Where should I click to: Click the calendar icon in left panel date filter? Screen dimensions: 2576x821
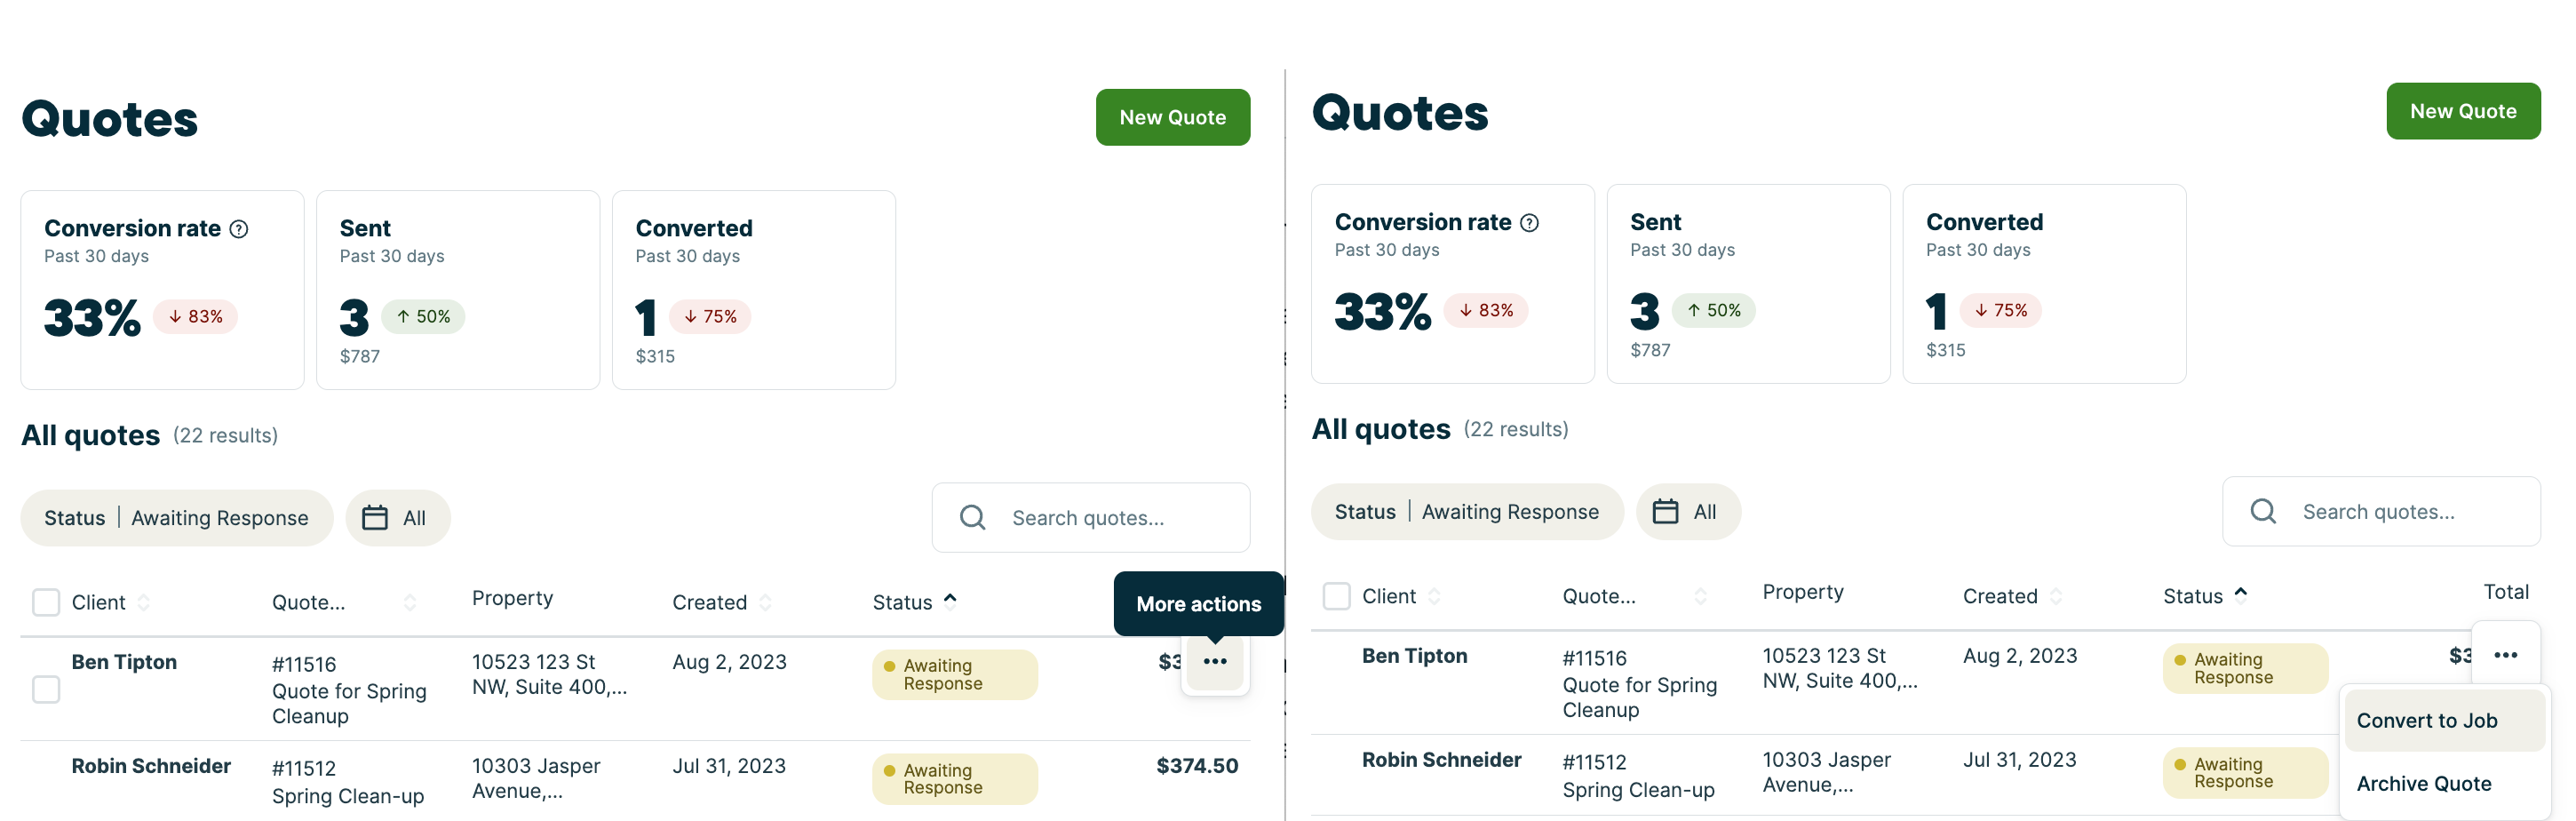[x=375, y=518]
